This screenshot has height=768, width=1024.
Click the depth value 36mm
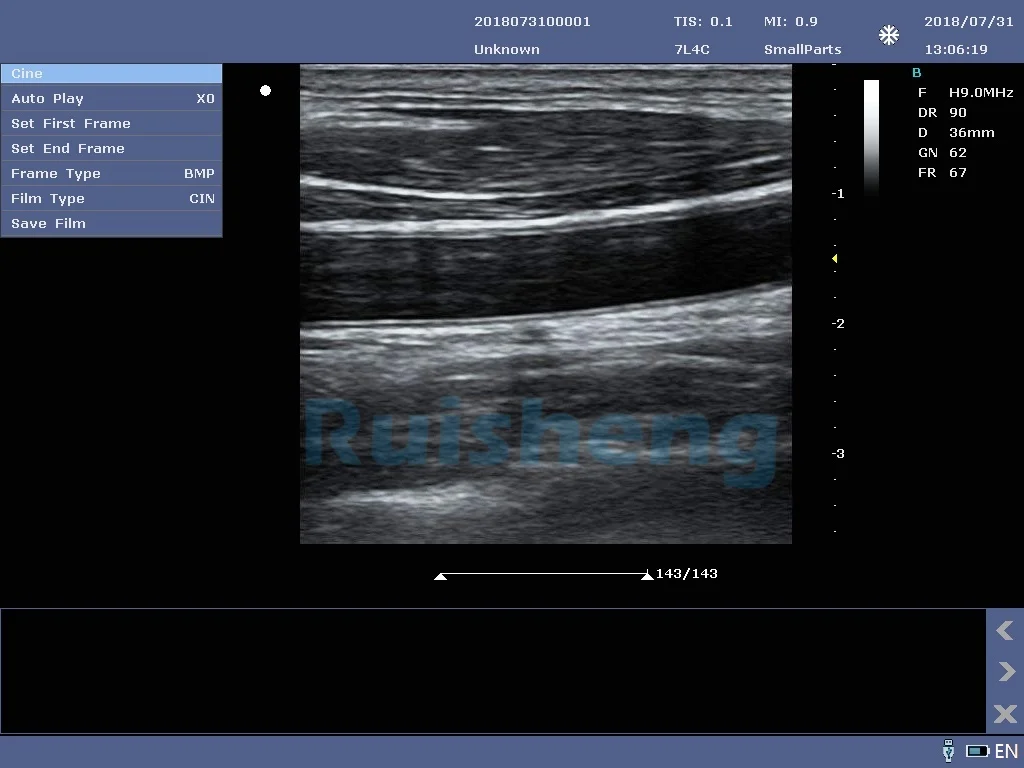[x=972, y=133]
